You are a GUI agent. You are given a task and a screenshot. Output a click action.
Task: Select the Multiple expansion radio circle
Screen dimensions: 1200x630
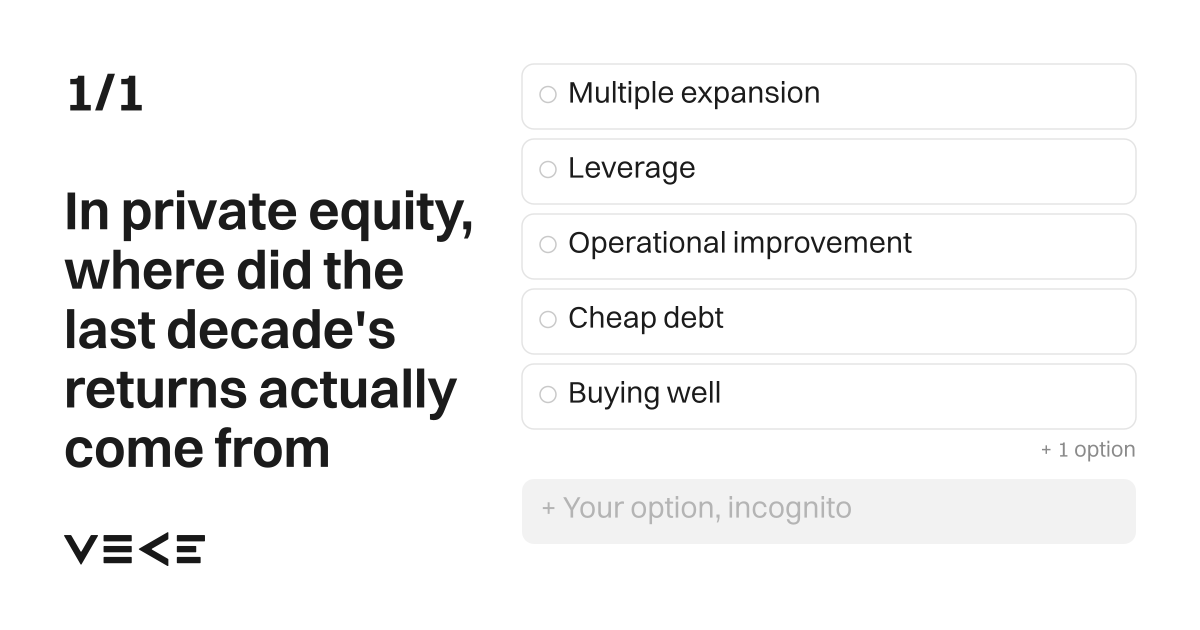548,95
